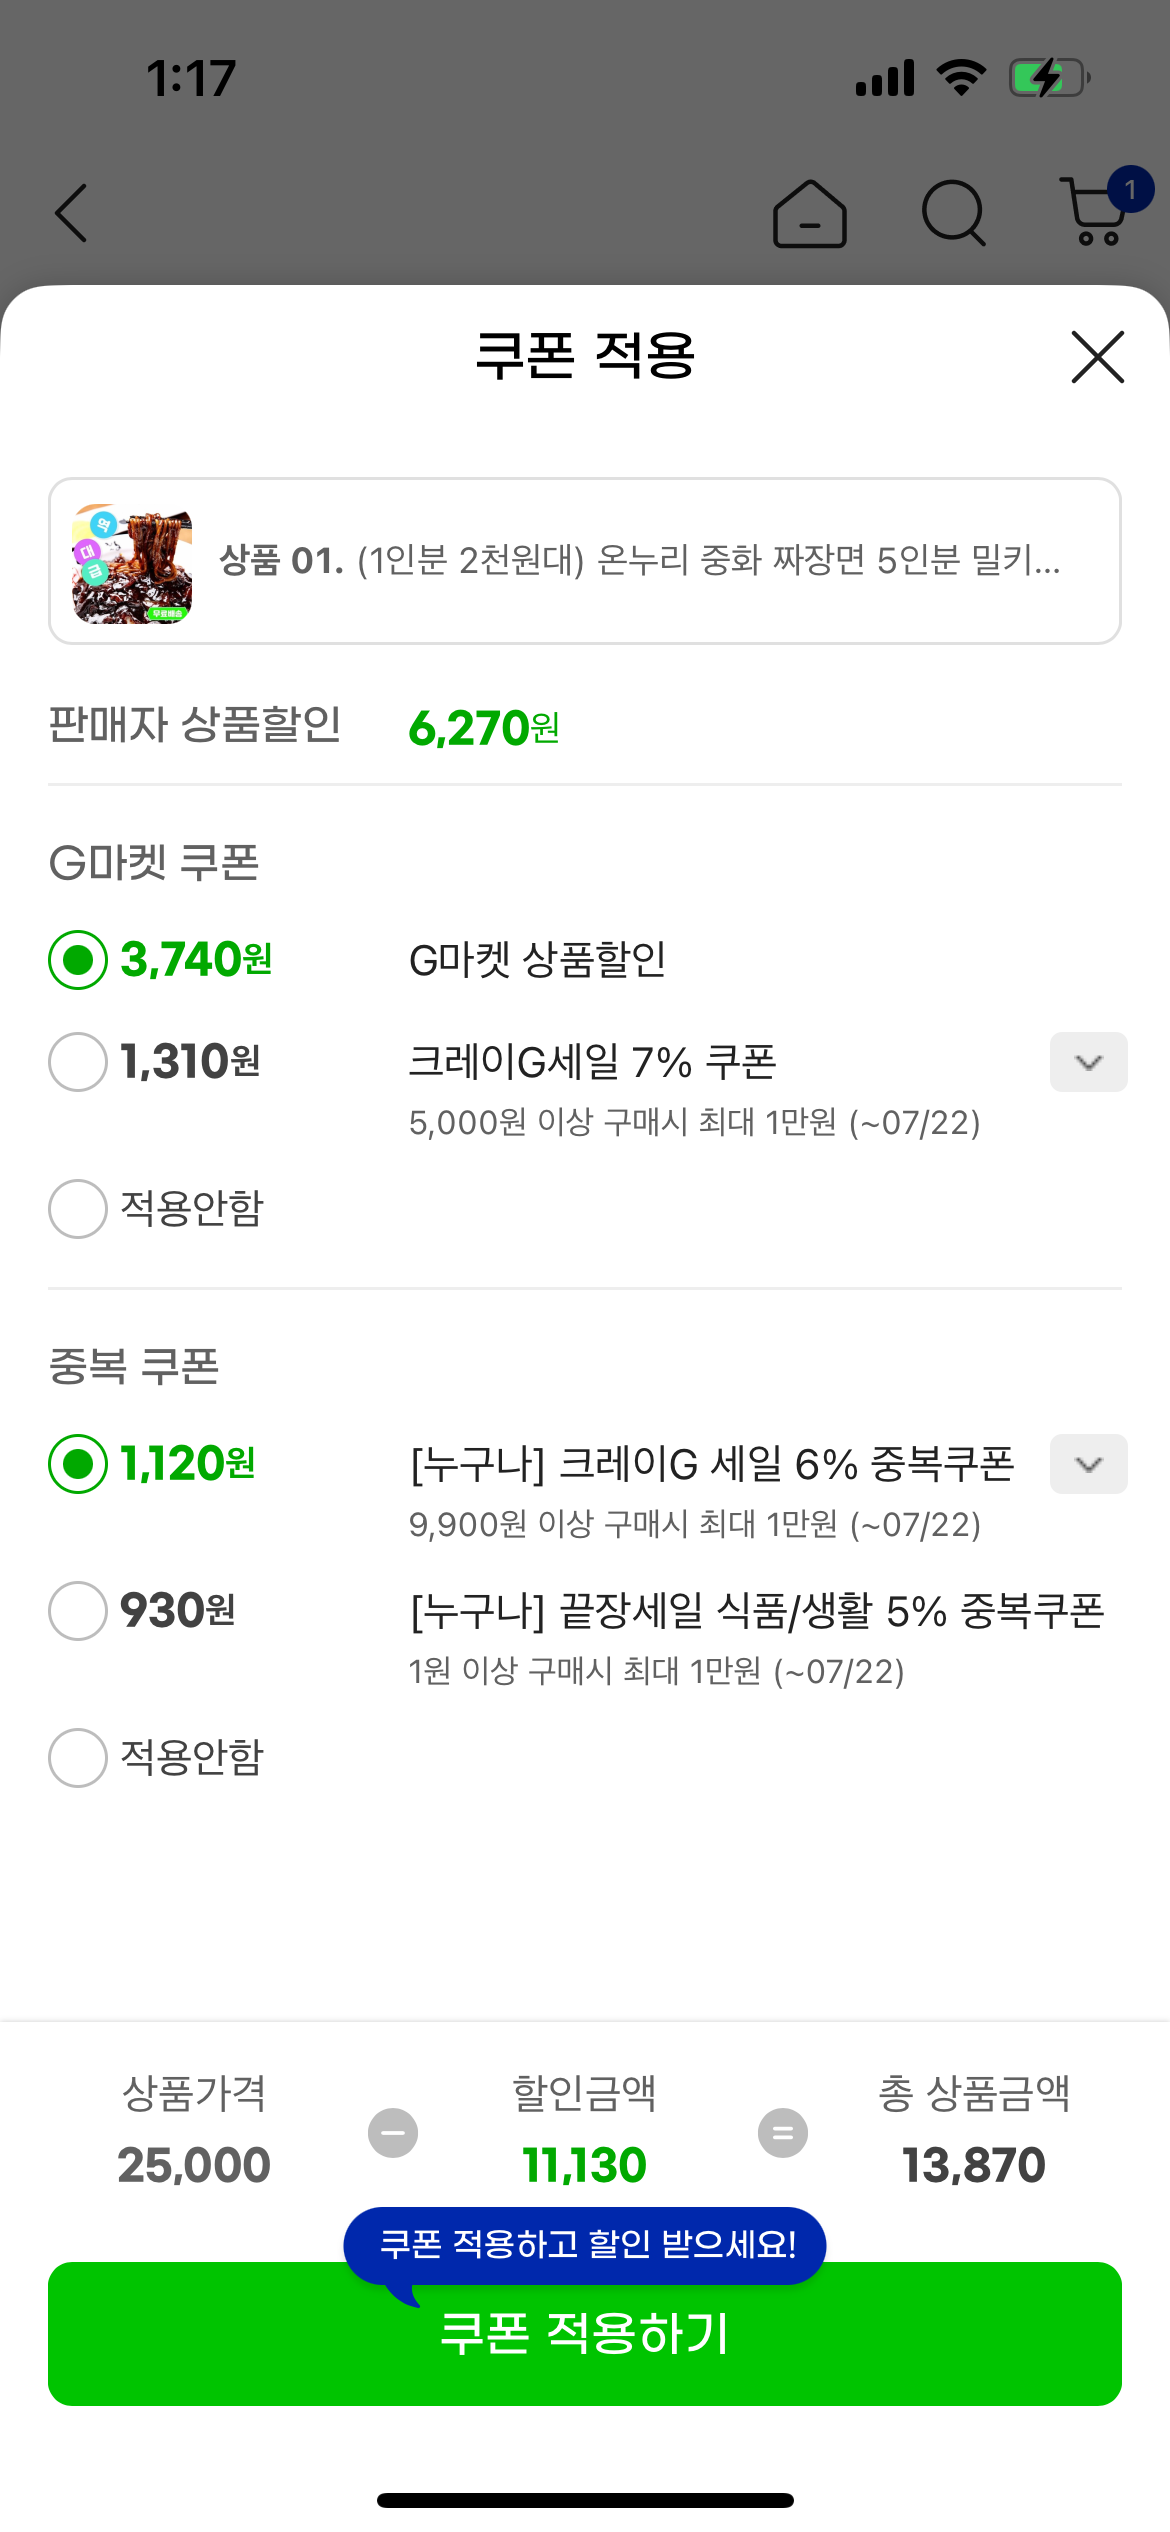
Task: Tap the equals icon before 총 상품금액
Action: [x=782, y=2133]
